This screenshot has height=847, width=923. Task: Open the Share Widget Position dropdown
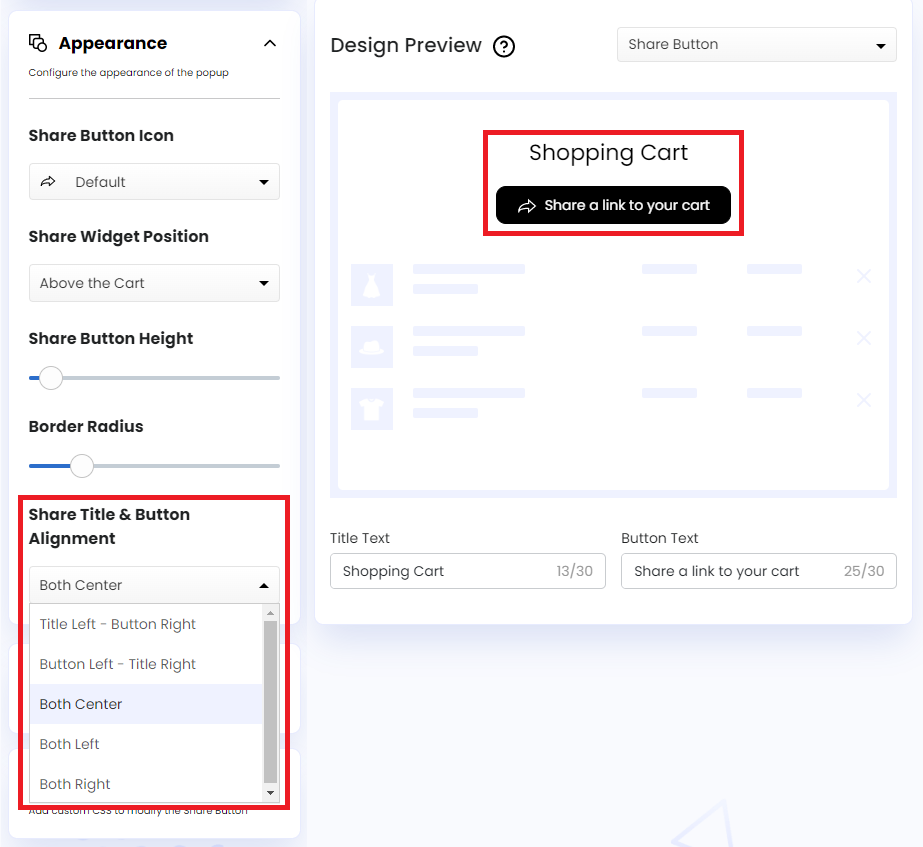click(154, 283)
